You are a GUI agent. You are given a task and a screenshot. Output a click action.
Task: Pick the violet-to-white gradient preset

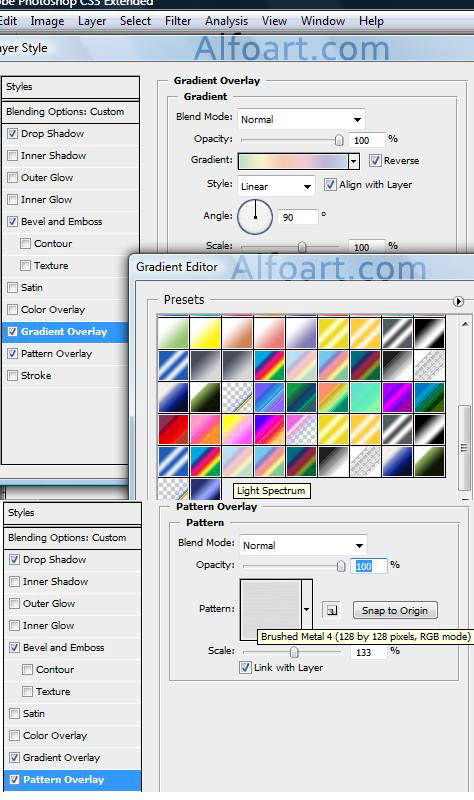(x=302, y=333)
